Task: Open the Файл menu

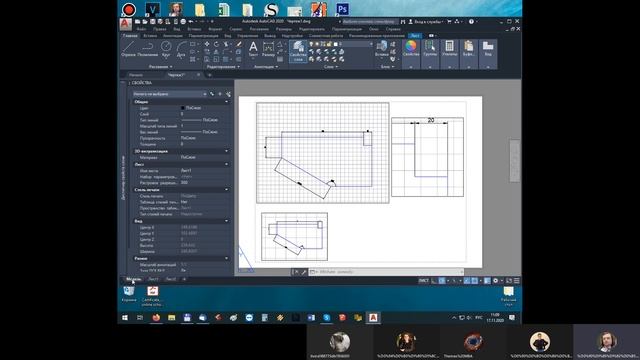Action: (142, 29)
